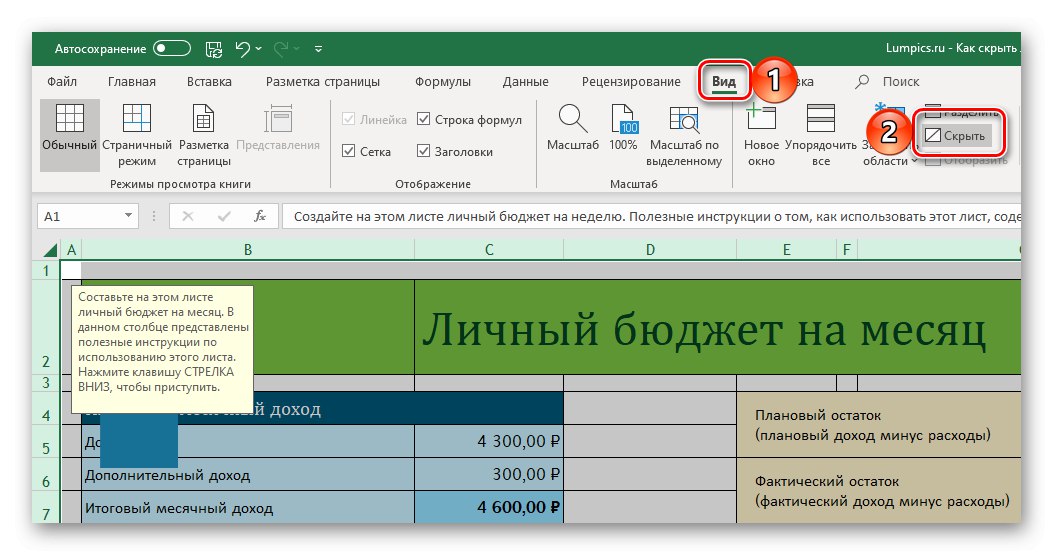Click the cell with 300,00 ₽
The image size is (1053, 555).
[x=489, y=474]
